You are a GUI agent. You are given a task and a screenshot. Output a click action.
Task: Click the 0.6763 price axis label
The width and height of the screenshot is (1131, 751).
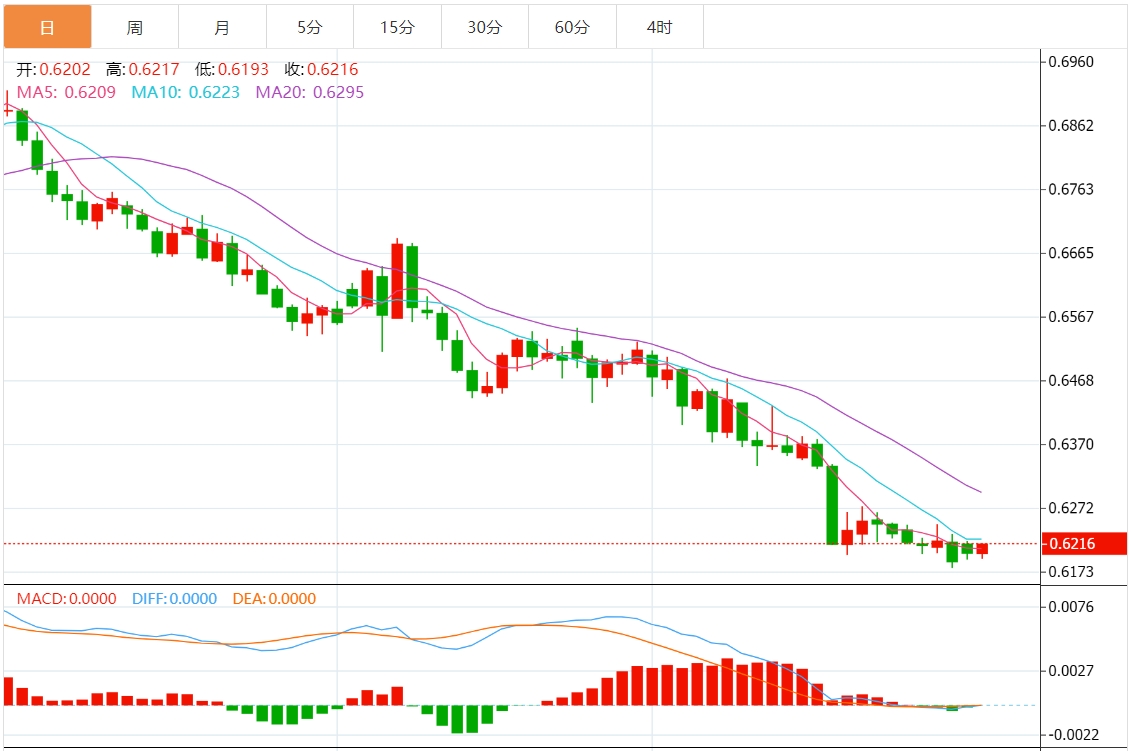pos(1071,190)
